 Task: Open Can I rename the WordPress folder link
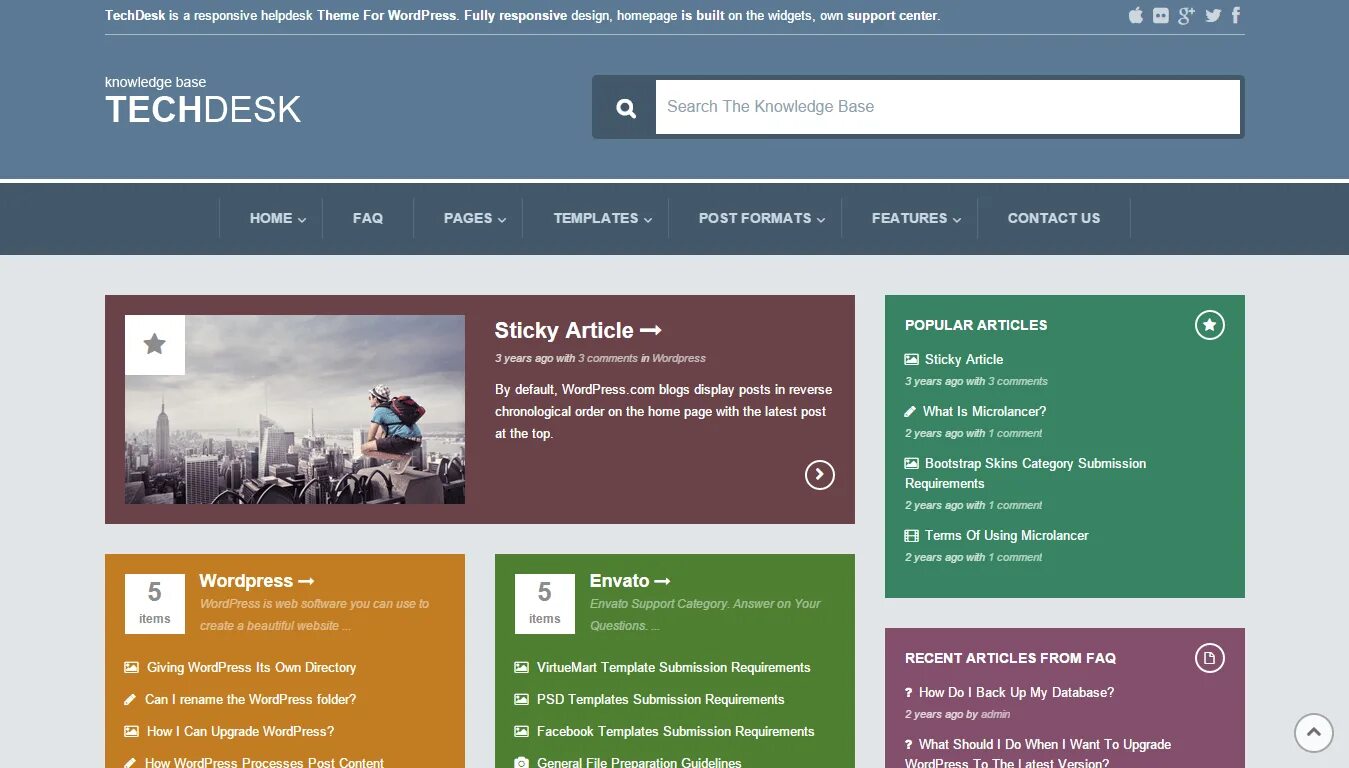(x=250, y=699)
